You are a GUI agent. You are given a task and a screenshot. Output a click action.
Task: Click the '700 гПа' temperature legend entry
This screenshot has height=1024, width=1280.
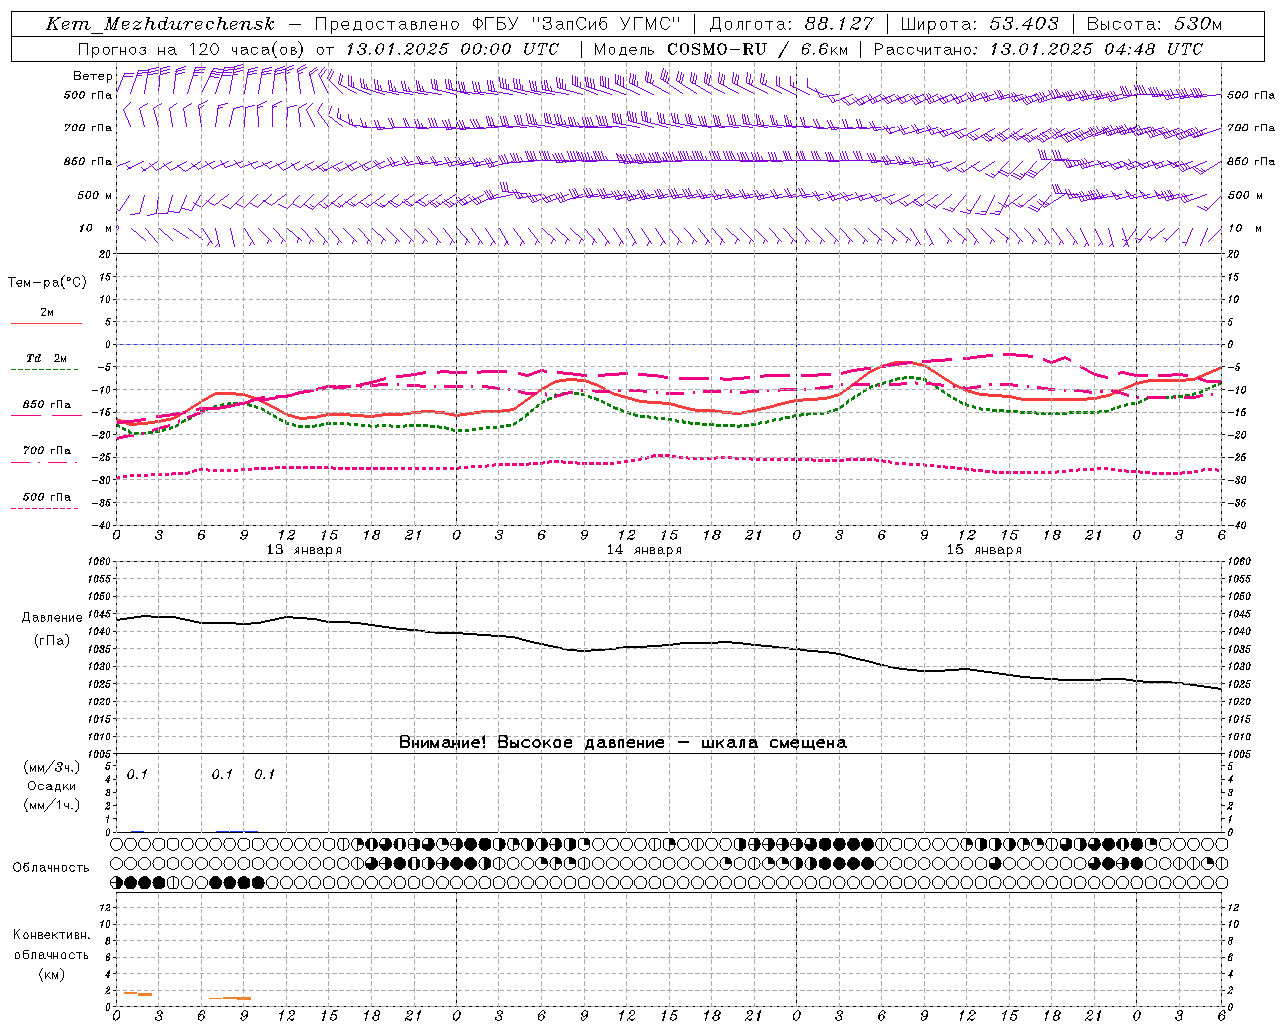(47, 450)
